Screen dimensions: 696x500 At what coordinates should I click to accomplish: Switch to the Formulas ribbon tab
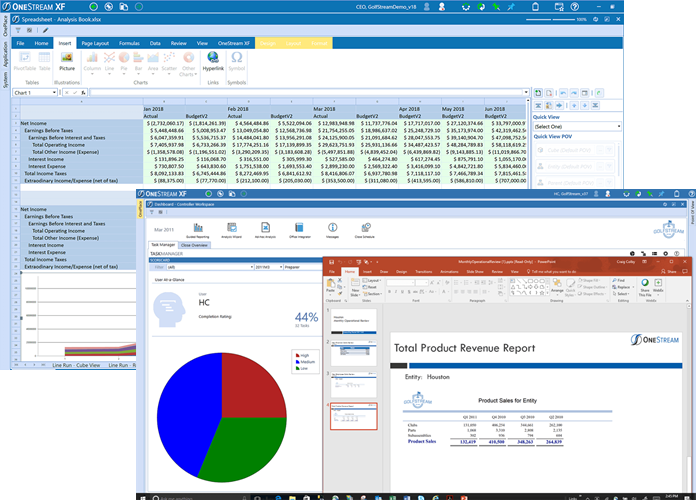coord(129,43)
